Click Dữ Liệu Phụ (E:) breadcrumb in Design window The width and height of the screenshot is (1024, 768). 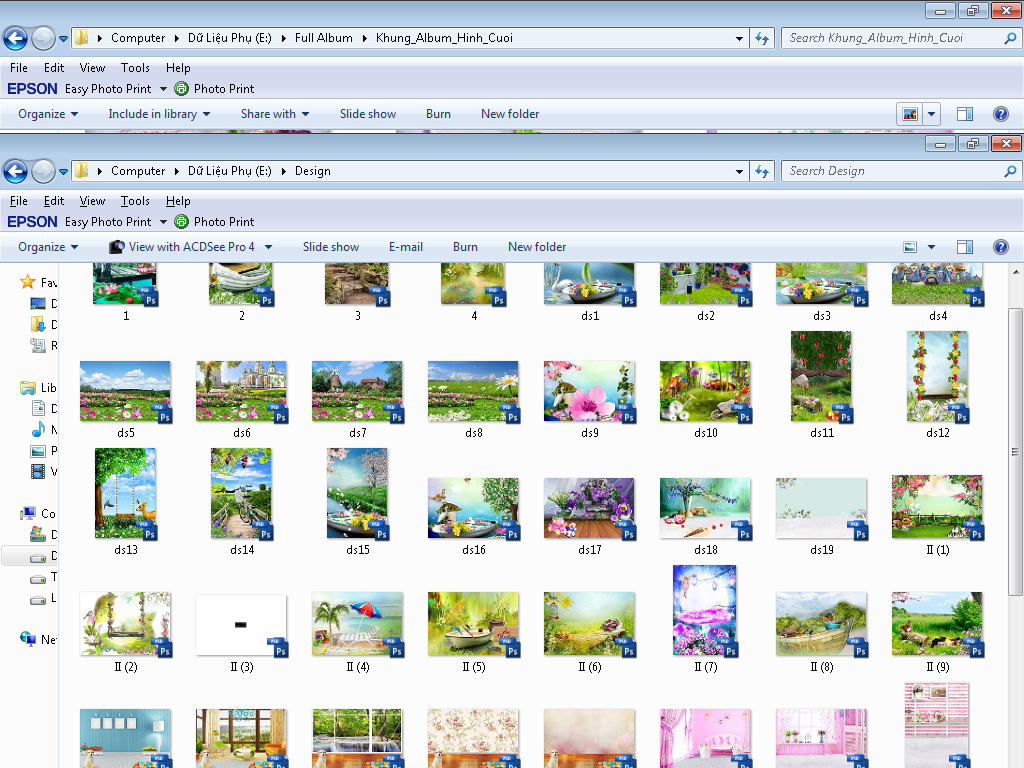[229, 171]
